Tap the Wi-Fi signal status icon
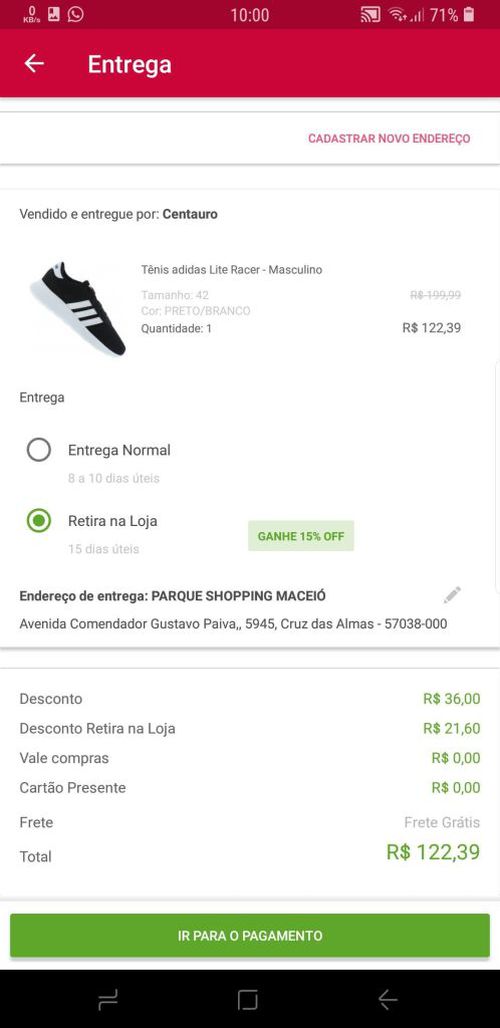The width and height of the screenshot is (500, 1028). click(397, 14)
